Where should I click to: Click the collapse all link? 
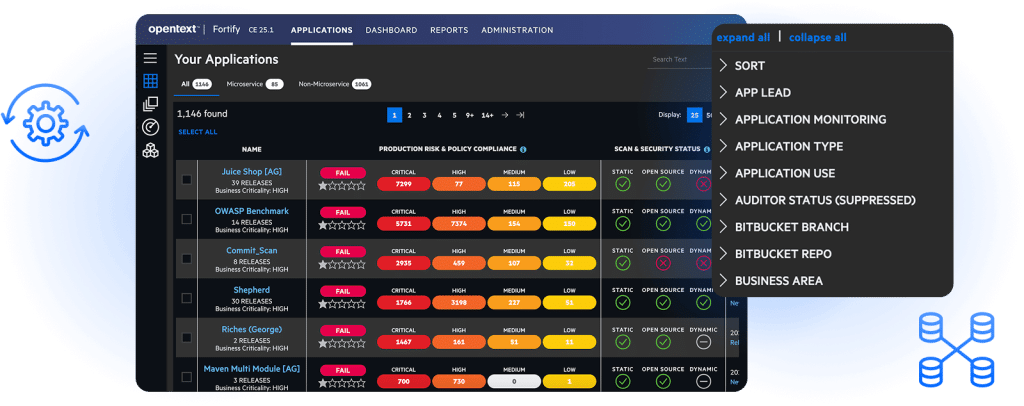818,37
